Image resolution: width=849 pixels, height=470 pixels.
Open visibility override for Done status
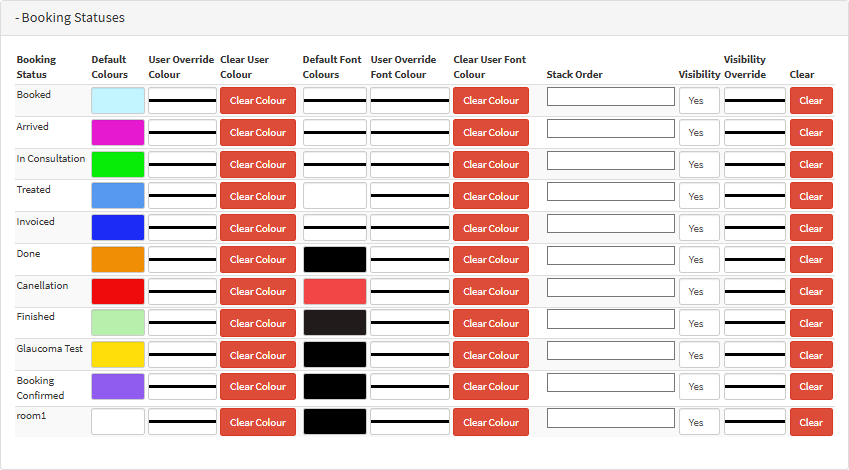(x=754, y=259)
